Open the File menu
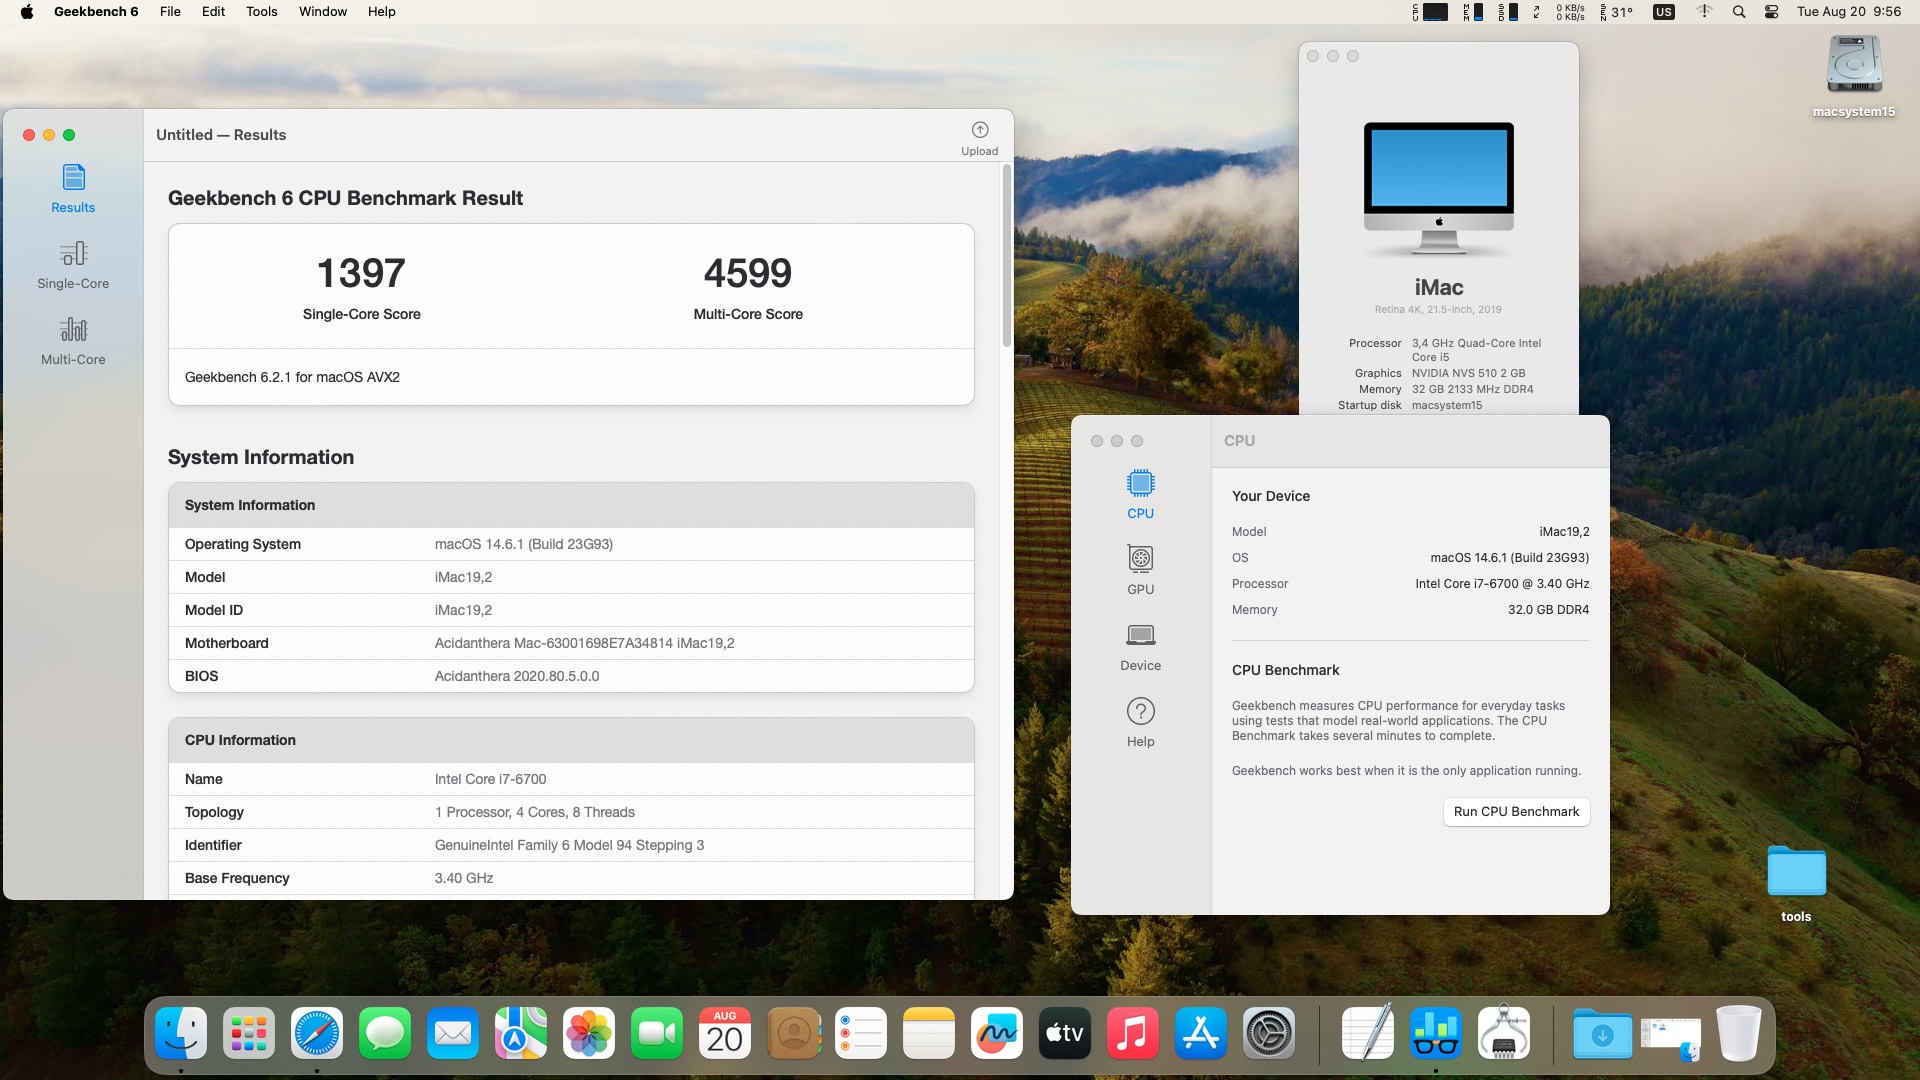 point(170,12)
